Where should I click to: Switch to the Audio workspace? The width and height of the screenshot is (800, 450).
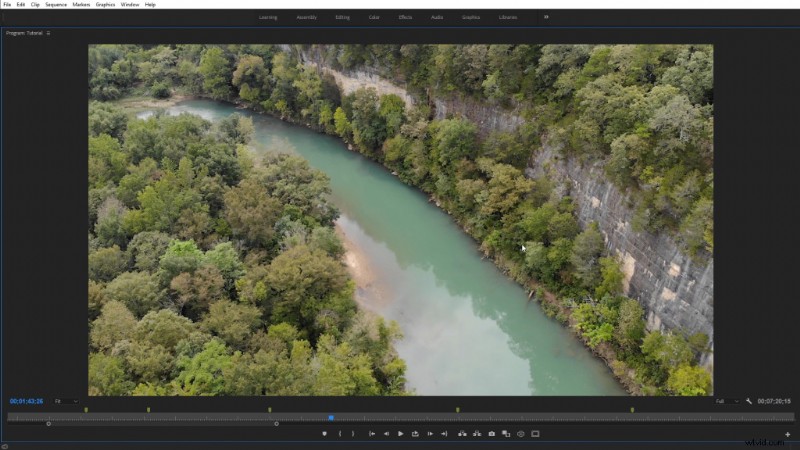437,17
